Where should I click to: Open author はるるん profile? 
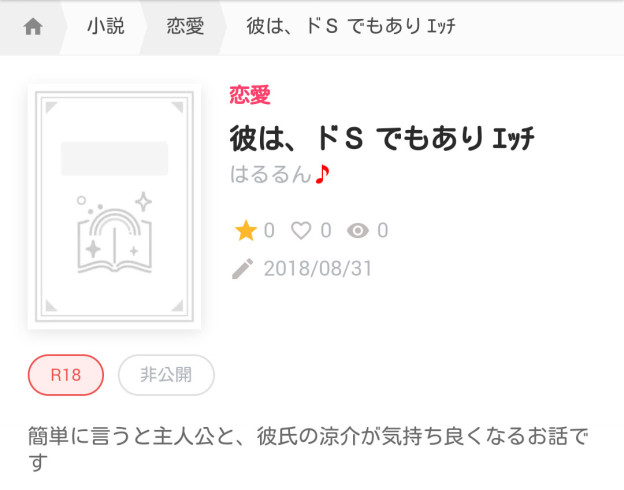270,174
